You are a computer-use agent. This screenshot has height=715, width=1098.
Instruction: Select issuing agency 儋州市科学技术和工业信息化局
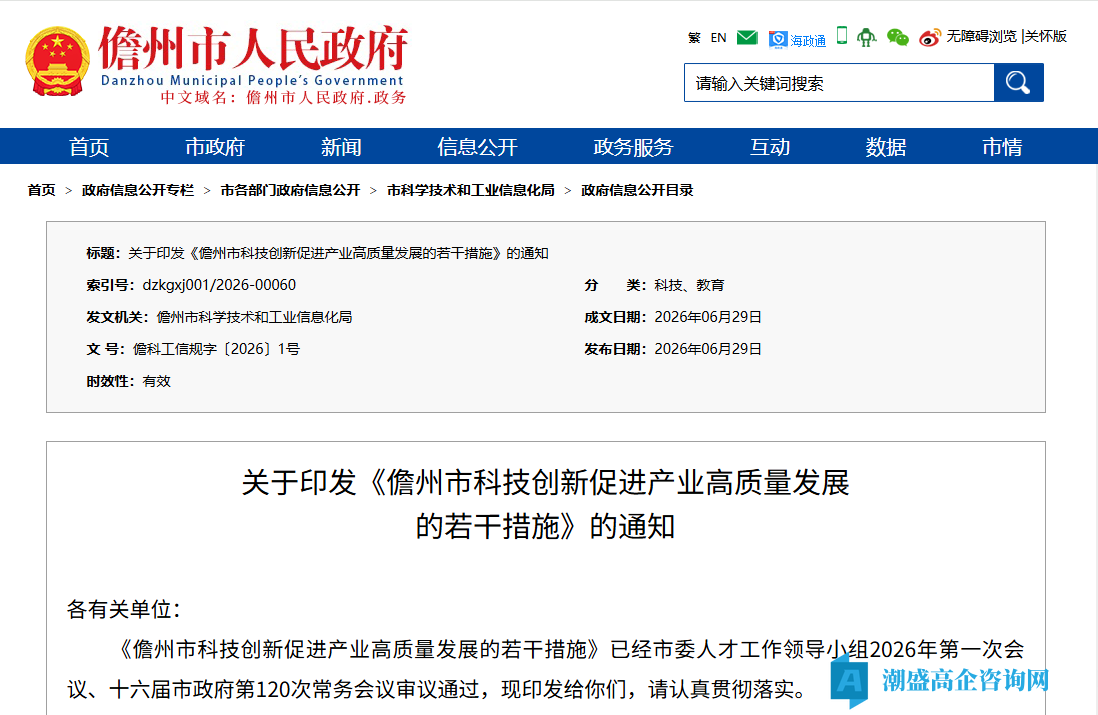click(x=254, y=317)
